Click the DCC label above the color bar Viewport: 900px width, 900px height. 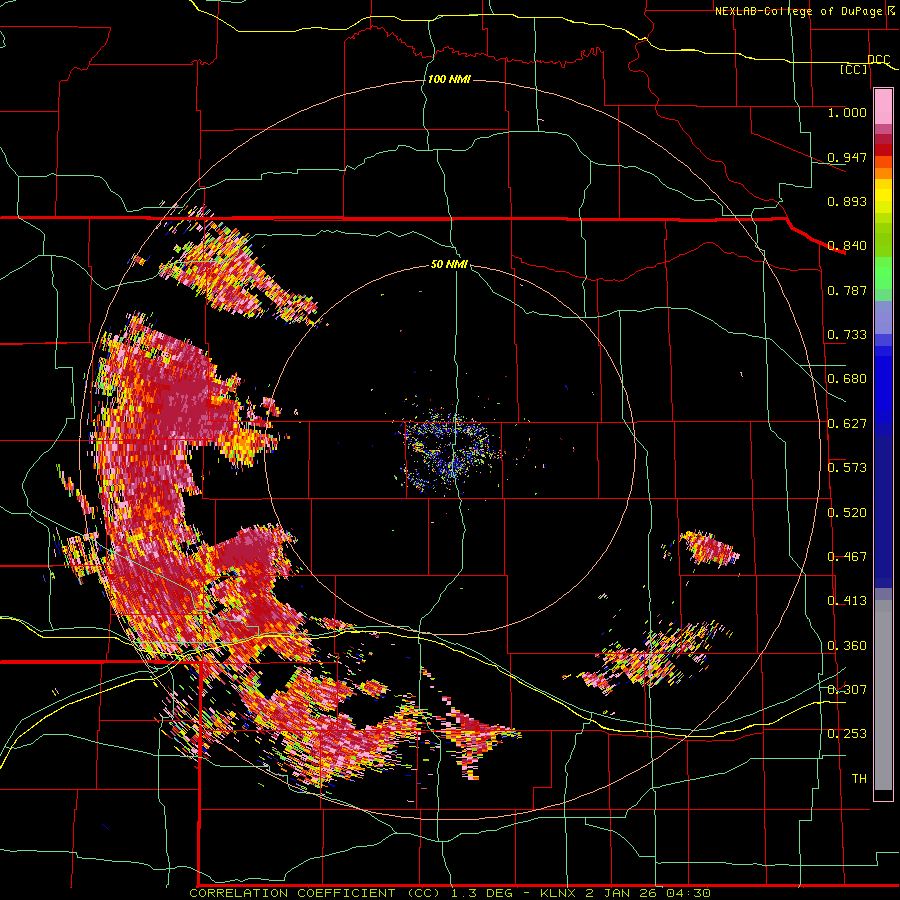[x=878, y=59]
